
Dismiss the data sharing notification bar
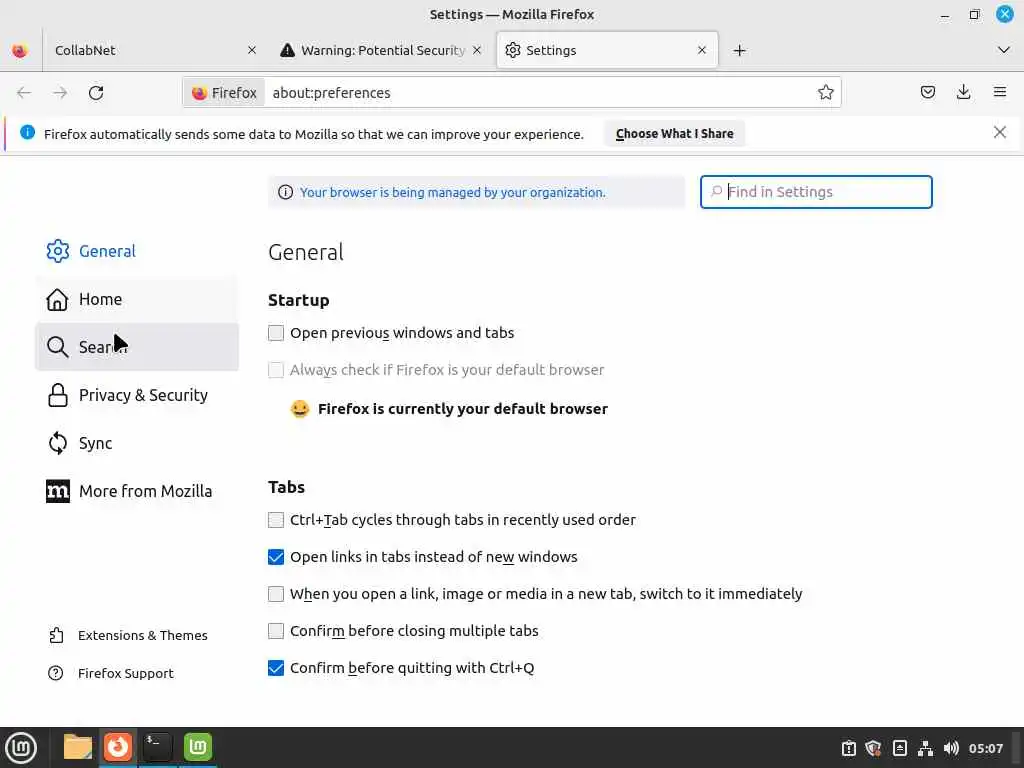click(999, 133)
